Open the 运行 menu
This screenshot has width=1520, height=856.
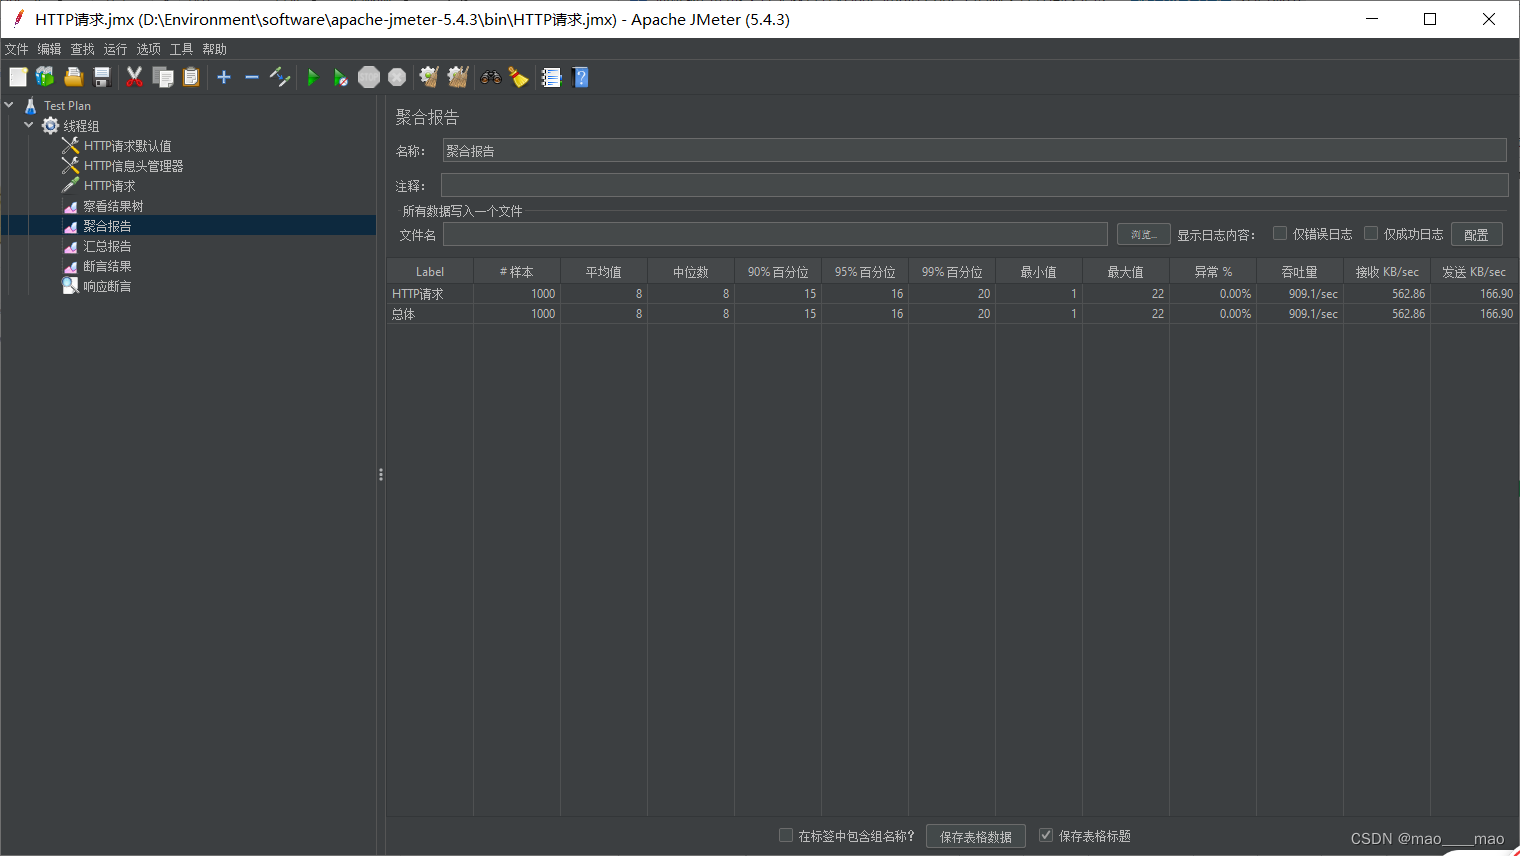pyautogui.click(x=115, y=49)
